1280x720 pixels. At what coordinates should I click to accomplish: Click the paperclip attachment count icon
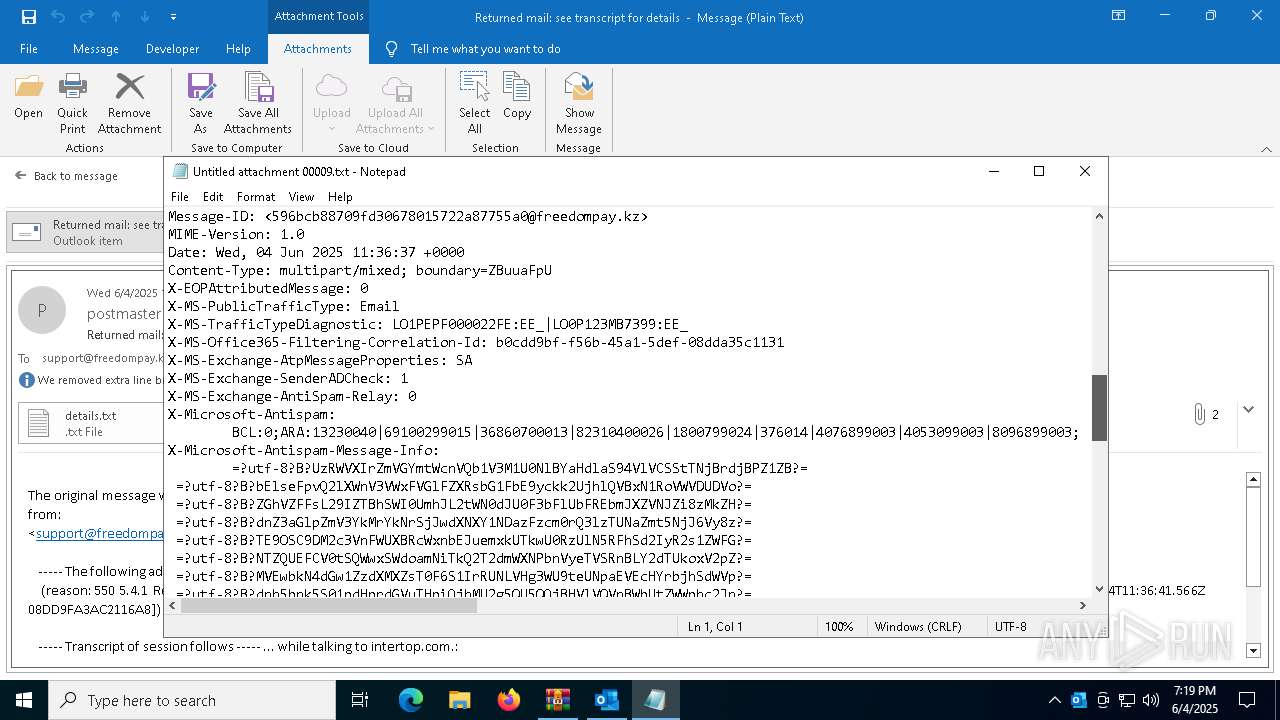1198,414
